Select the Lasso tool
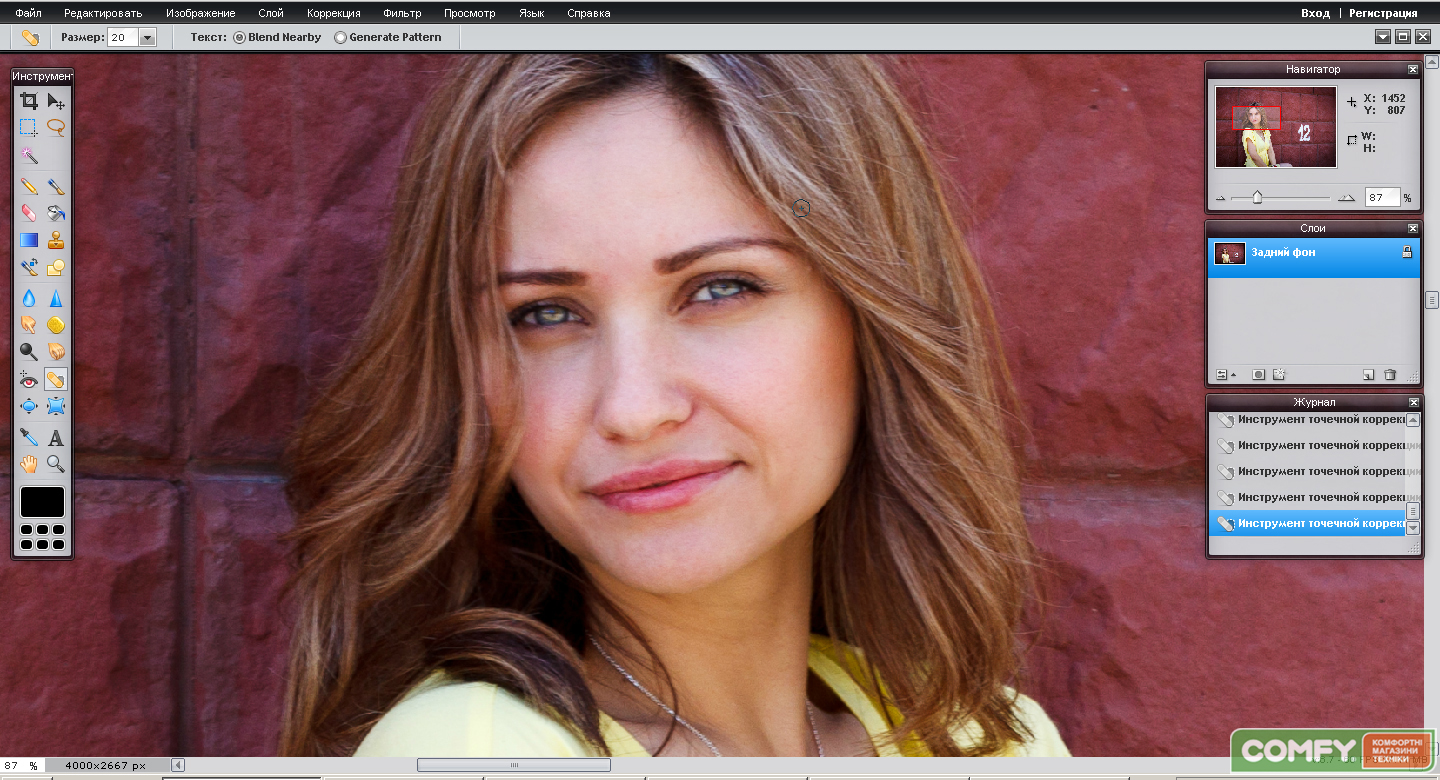 tap(56, 127)
